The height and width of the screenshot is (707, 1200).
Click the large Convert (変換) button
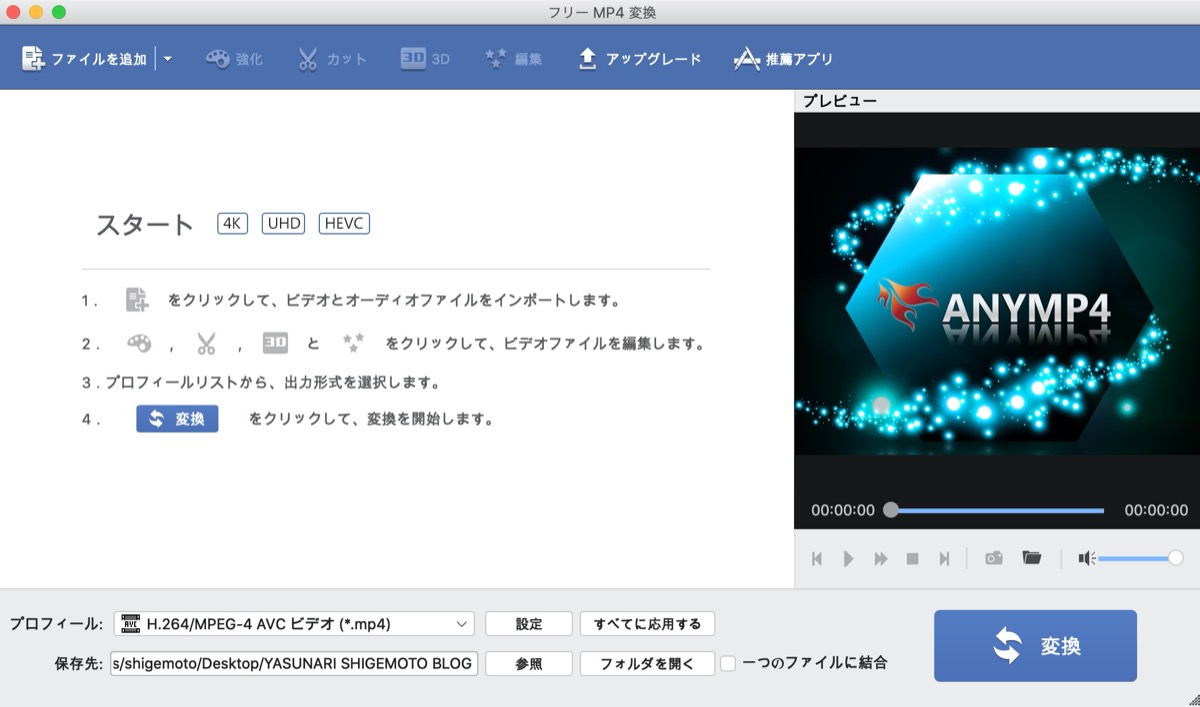coord(1035,646)
